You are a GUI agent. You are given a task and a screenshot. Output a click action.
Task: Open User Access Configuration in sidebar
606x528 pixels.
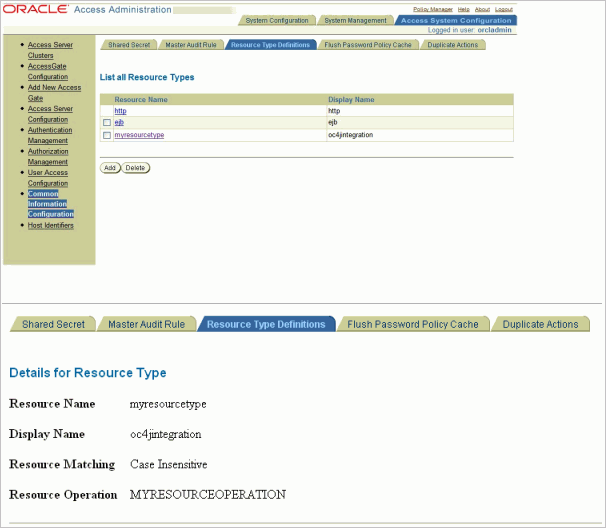(48, 178)
